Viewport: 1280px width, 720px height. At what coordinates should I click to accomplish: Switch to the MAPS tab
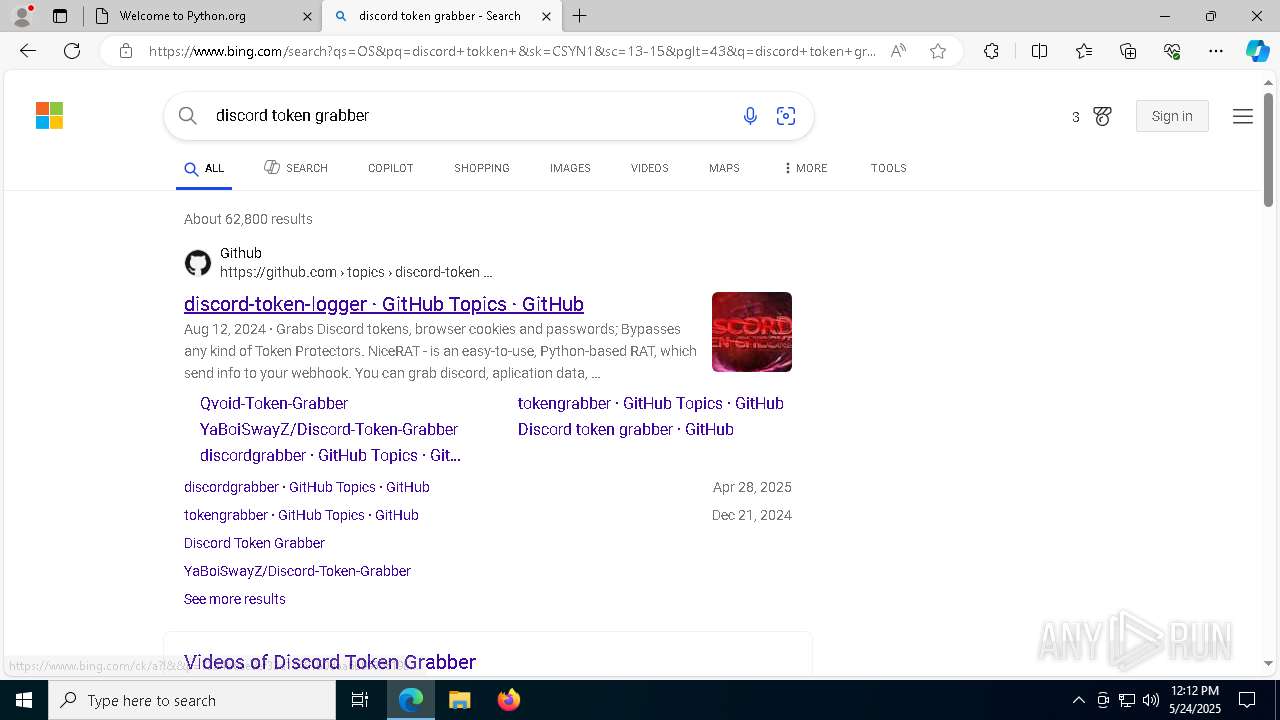tap(724, 168)
